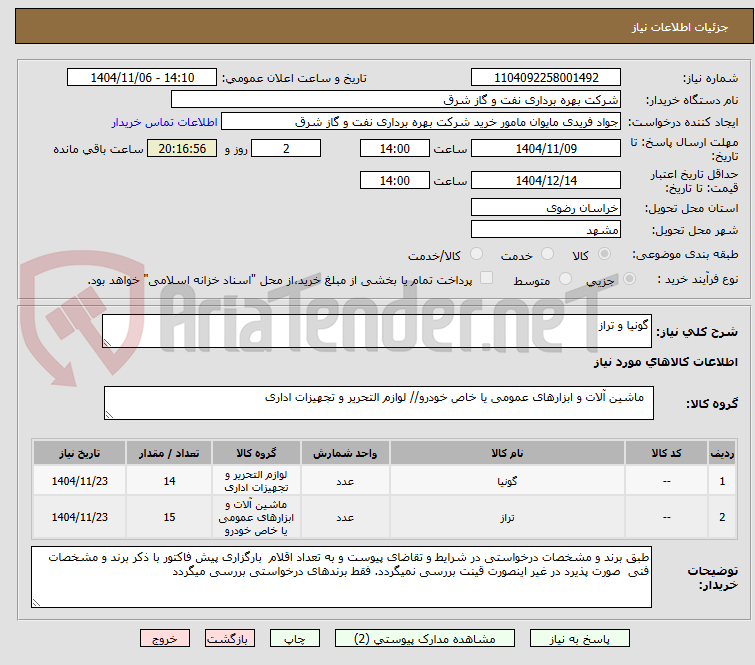The height and width of the screenshot is (665, 755).
Task: Click the ایجاد کننده درخواست field
Action: 420,122
